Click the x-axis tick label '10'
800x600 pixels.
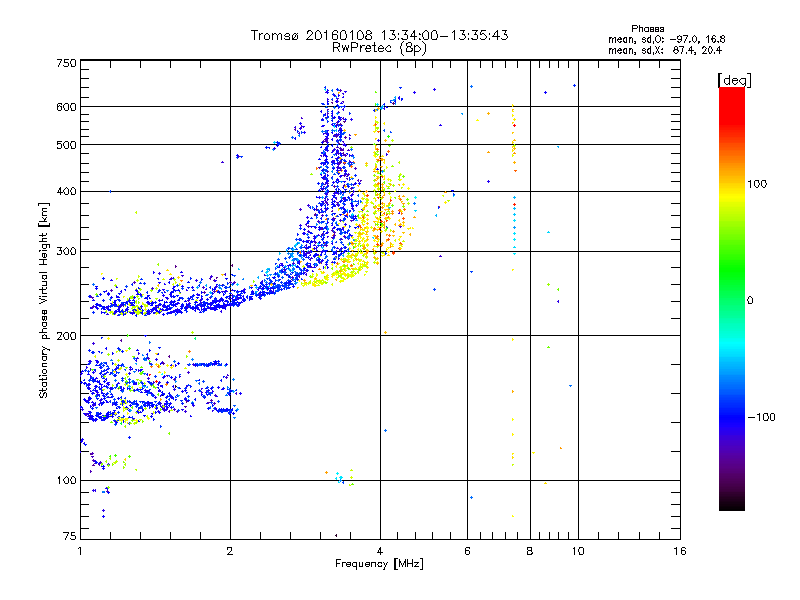click(578, 551)
